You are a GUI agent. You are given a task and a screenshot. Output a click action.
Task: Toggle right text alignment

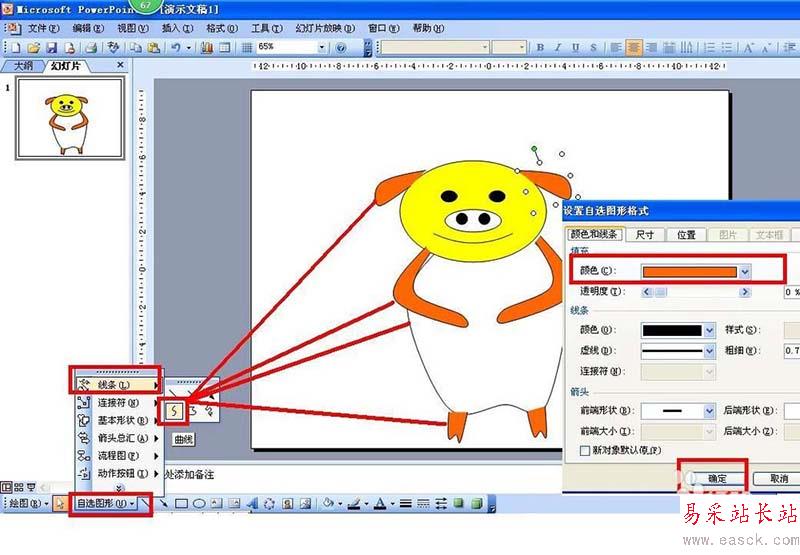(x=652, y=47)
